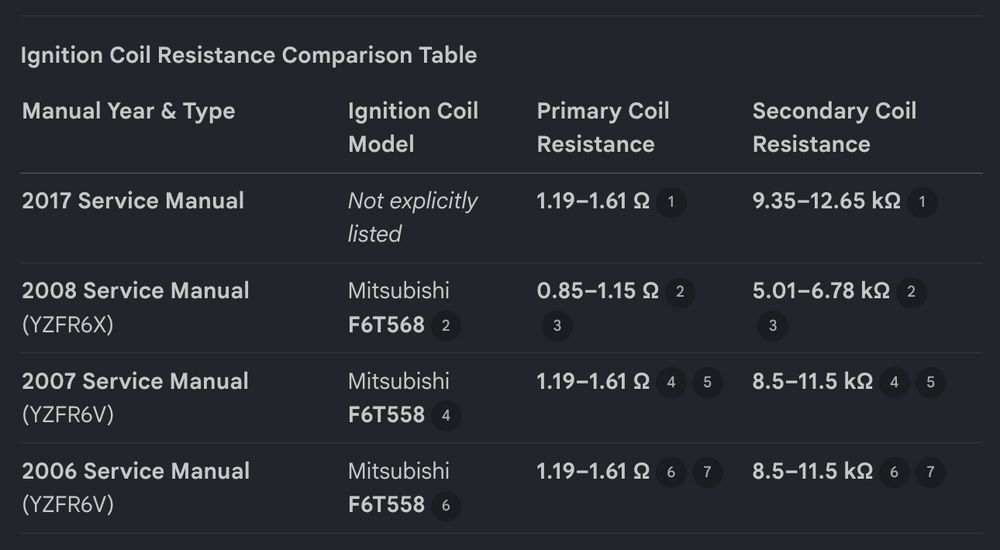Screen dimensions: 1000x550
Task: Click citation 6 beside 2006 row F6T558
Action: tap(446, 506)
